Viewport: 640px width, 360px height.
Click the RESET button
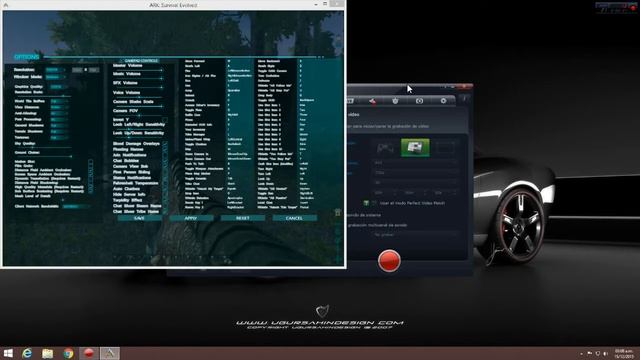tap(242, 218)
